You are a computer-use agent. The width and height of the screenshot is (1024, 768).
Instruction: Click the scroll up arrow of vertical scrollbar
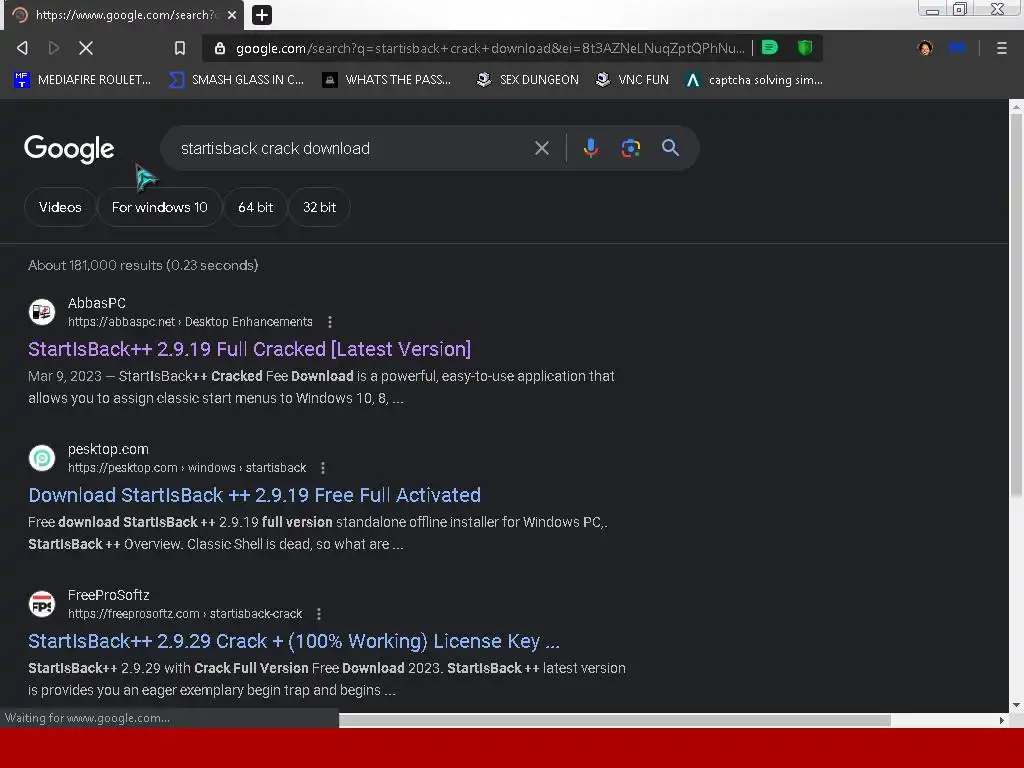click(x=1016, y=106)
